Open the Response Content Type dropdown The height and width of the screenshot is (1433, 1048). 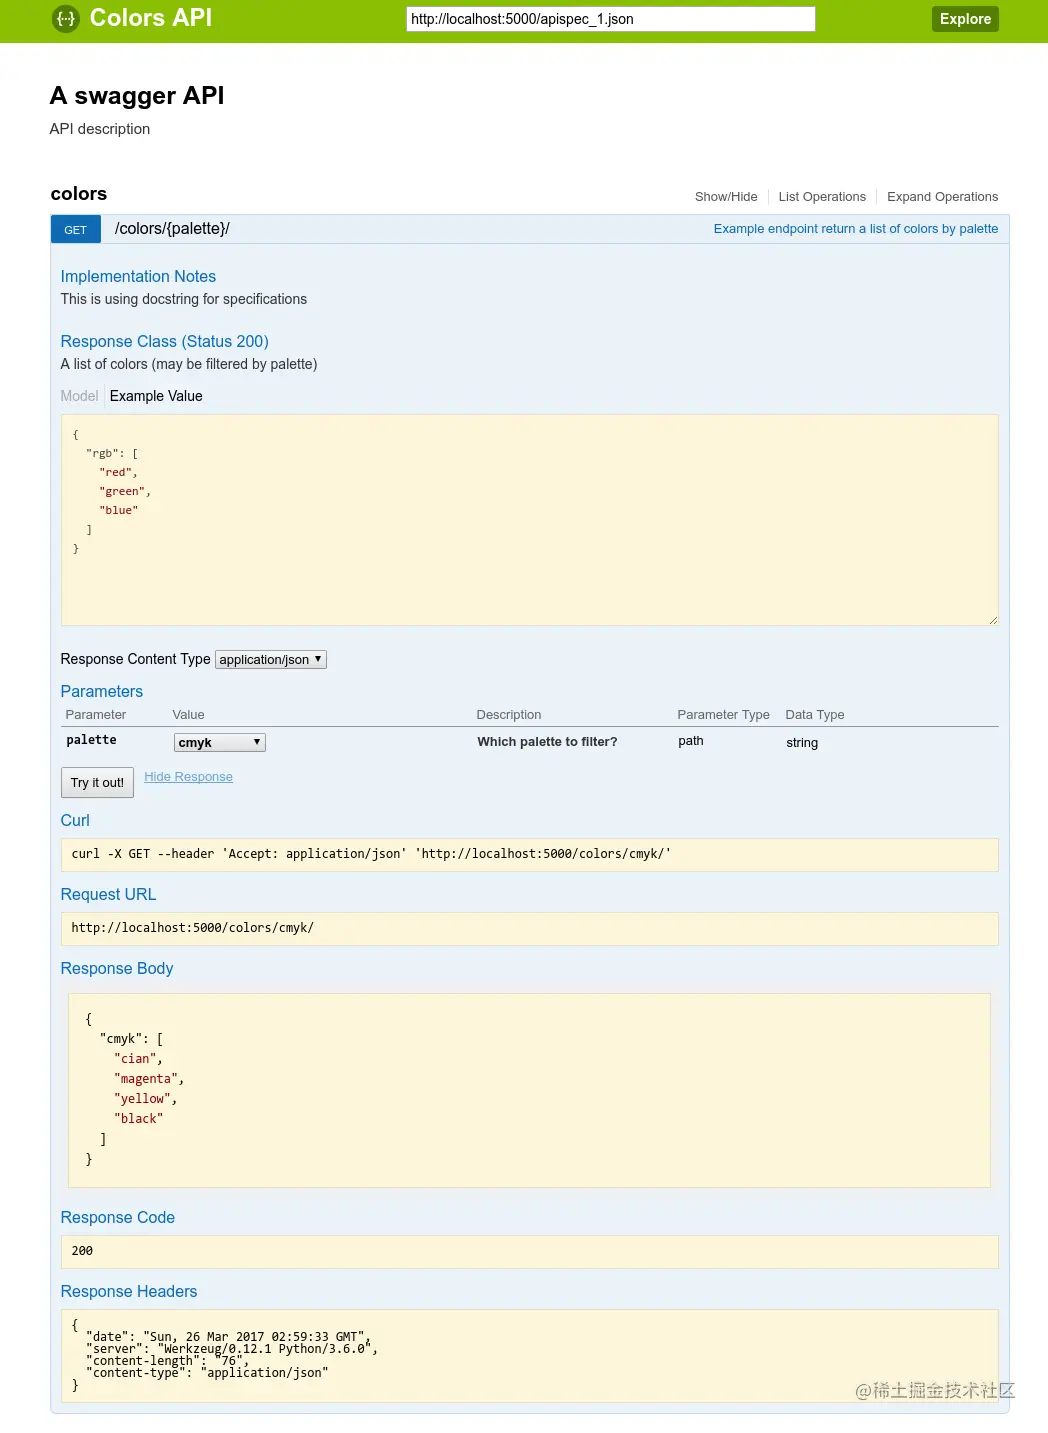point(270,659)
